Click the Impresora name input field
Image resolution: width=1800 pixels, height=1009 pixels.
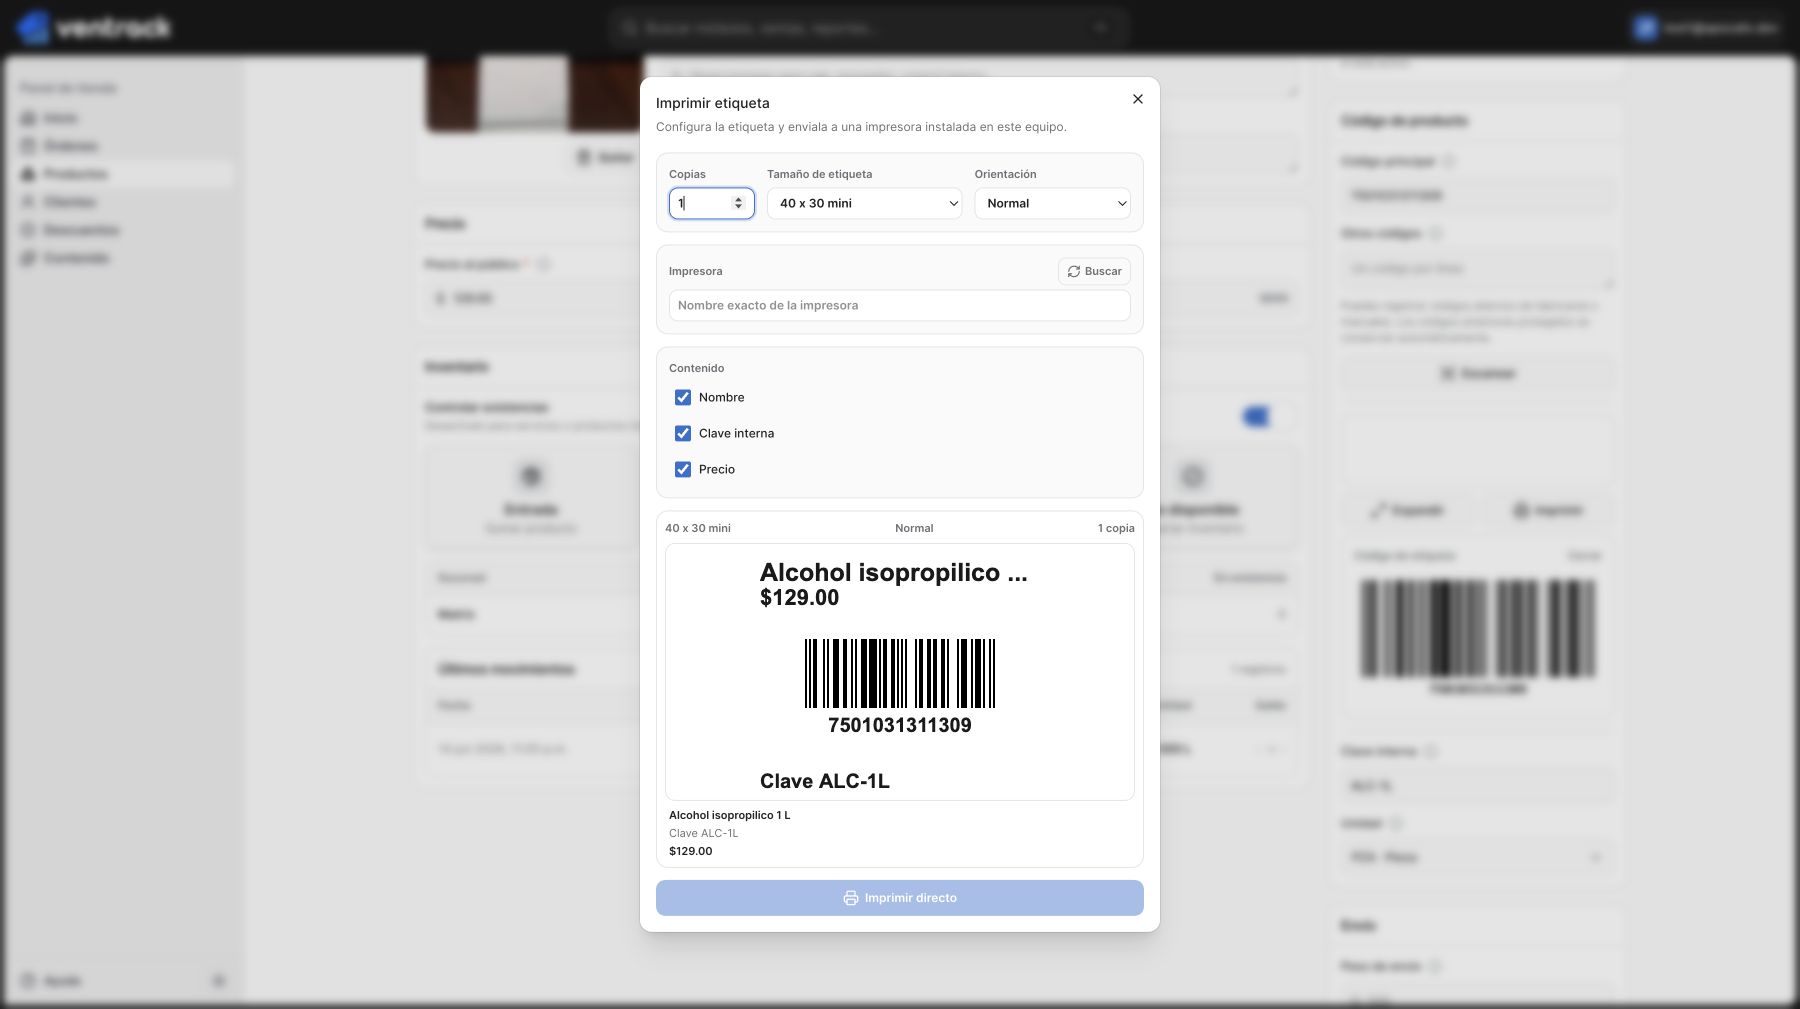[899, 306]
